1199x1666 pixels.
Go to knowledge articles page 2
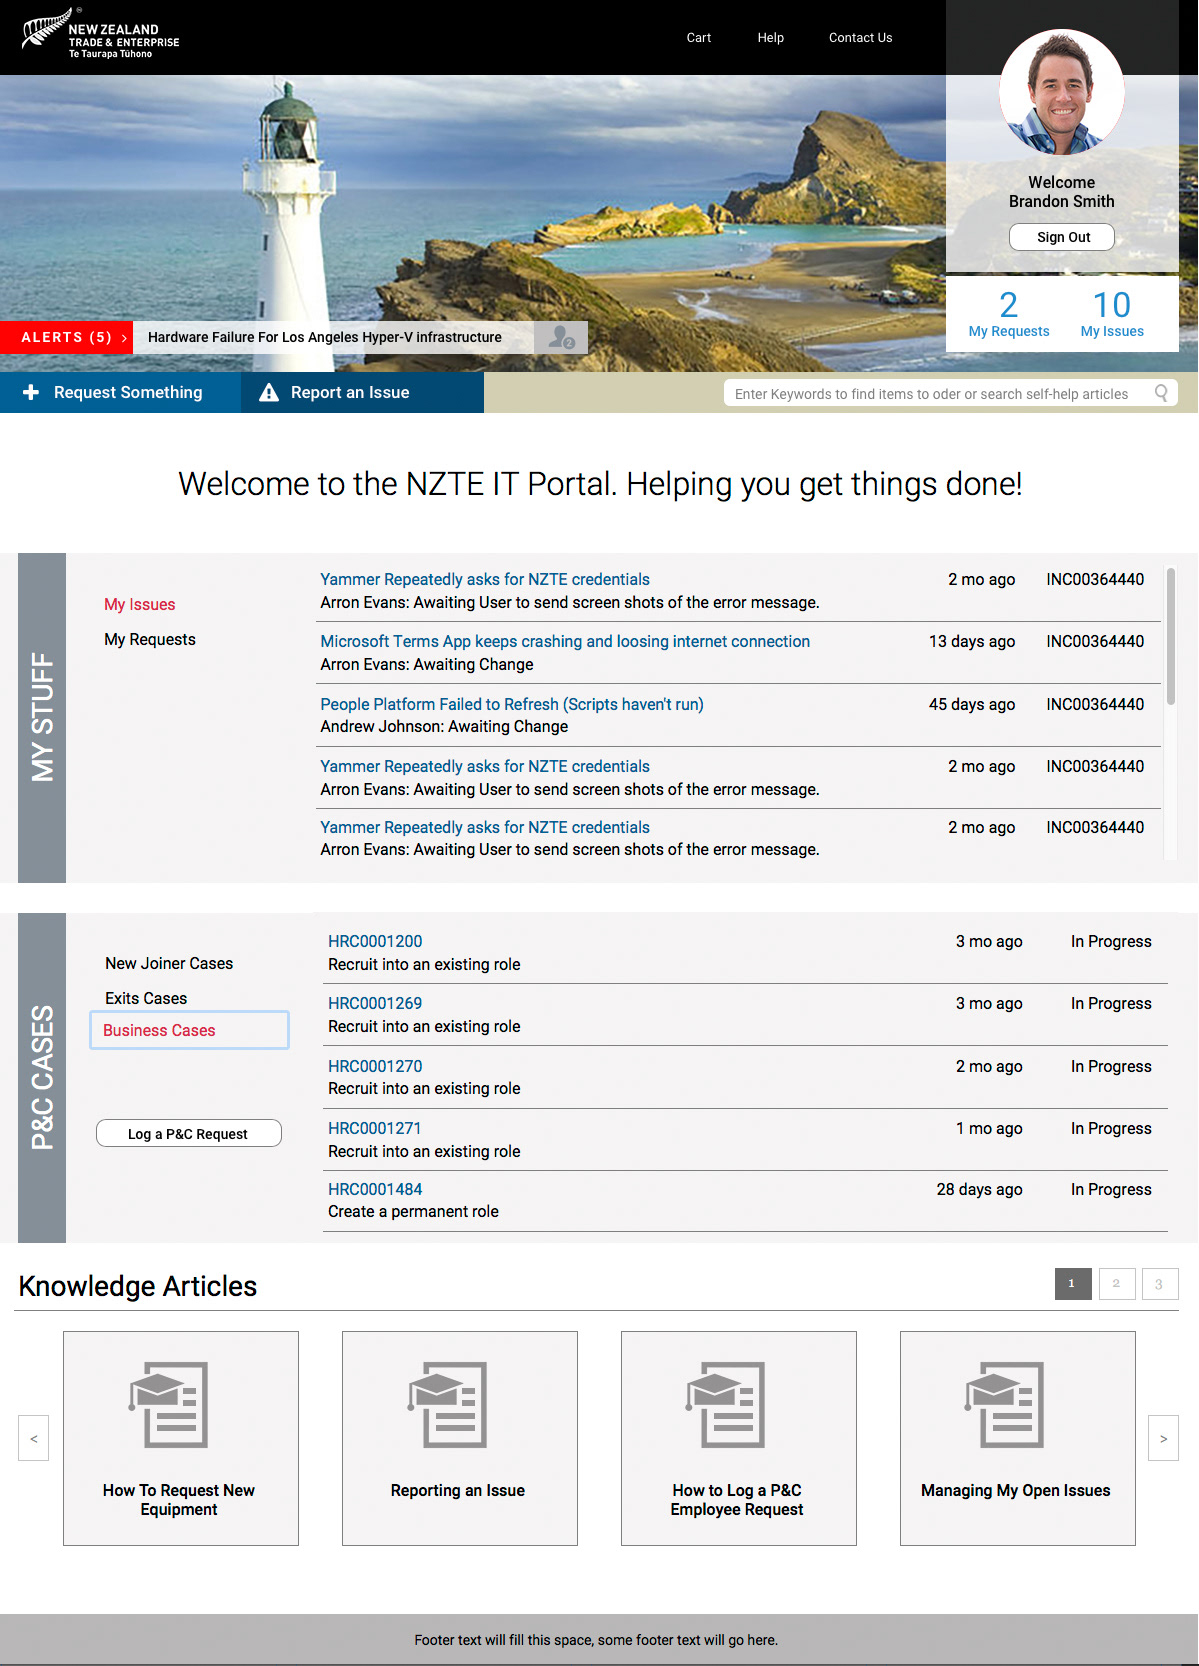click(x=1116, y=1284)
